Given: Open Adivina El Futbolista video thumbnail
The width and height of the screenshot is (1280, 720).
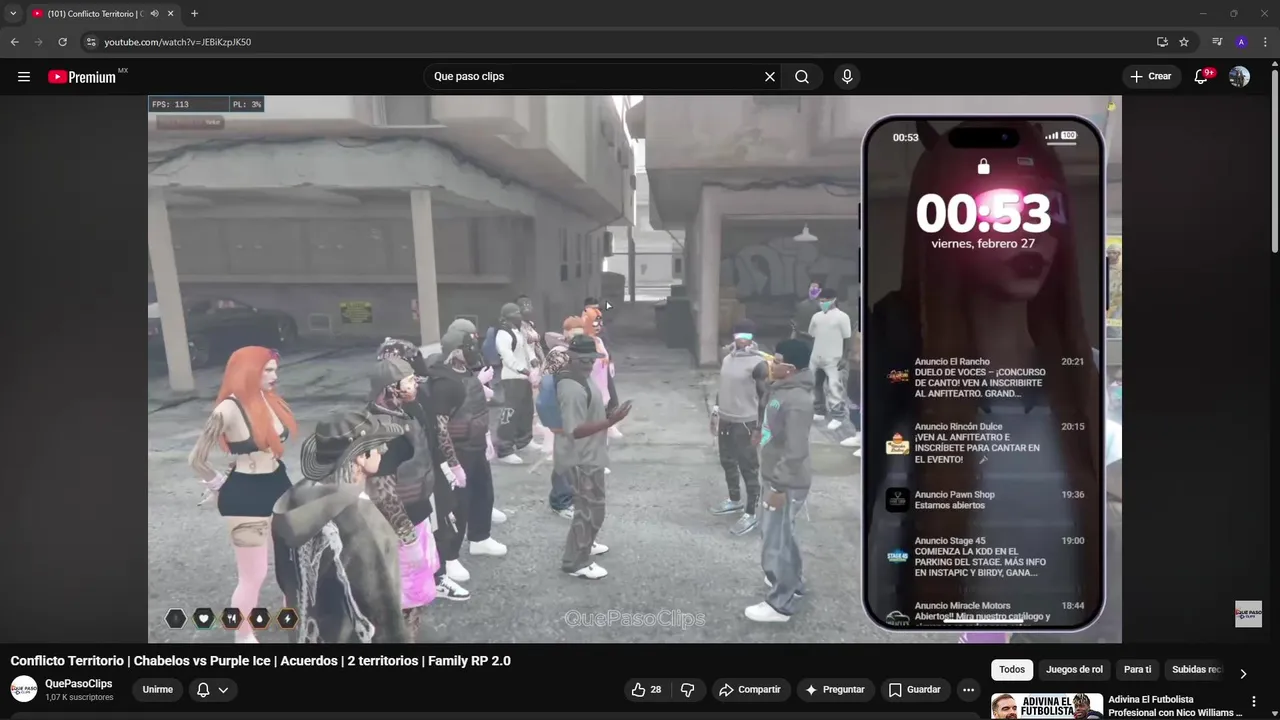Looking at the screenshot, I should (1047, 706).
